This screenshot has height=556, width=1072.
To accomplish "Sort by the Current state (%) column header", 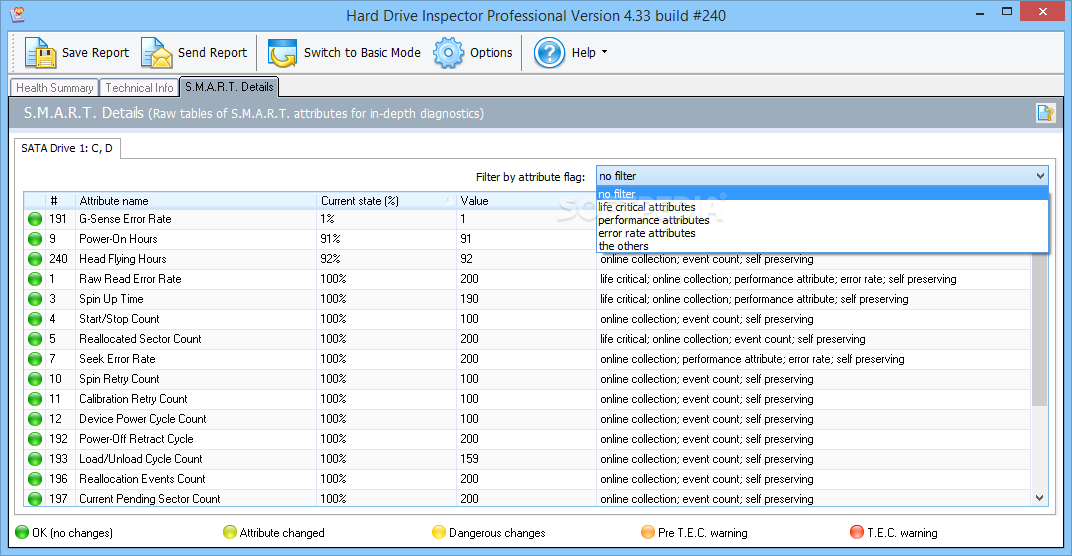I will pos(386,200).
